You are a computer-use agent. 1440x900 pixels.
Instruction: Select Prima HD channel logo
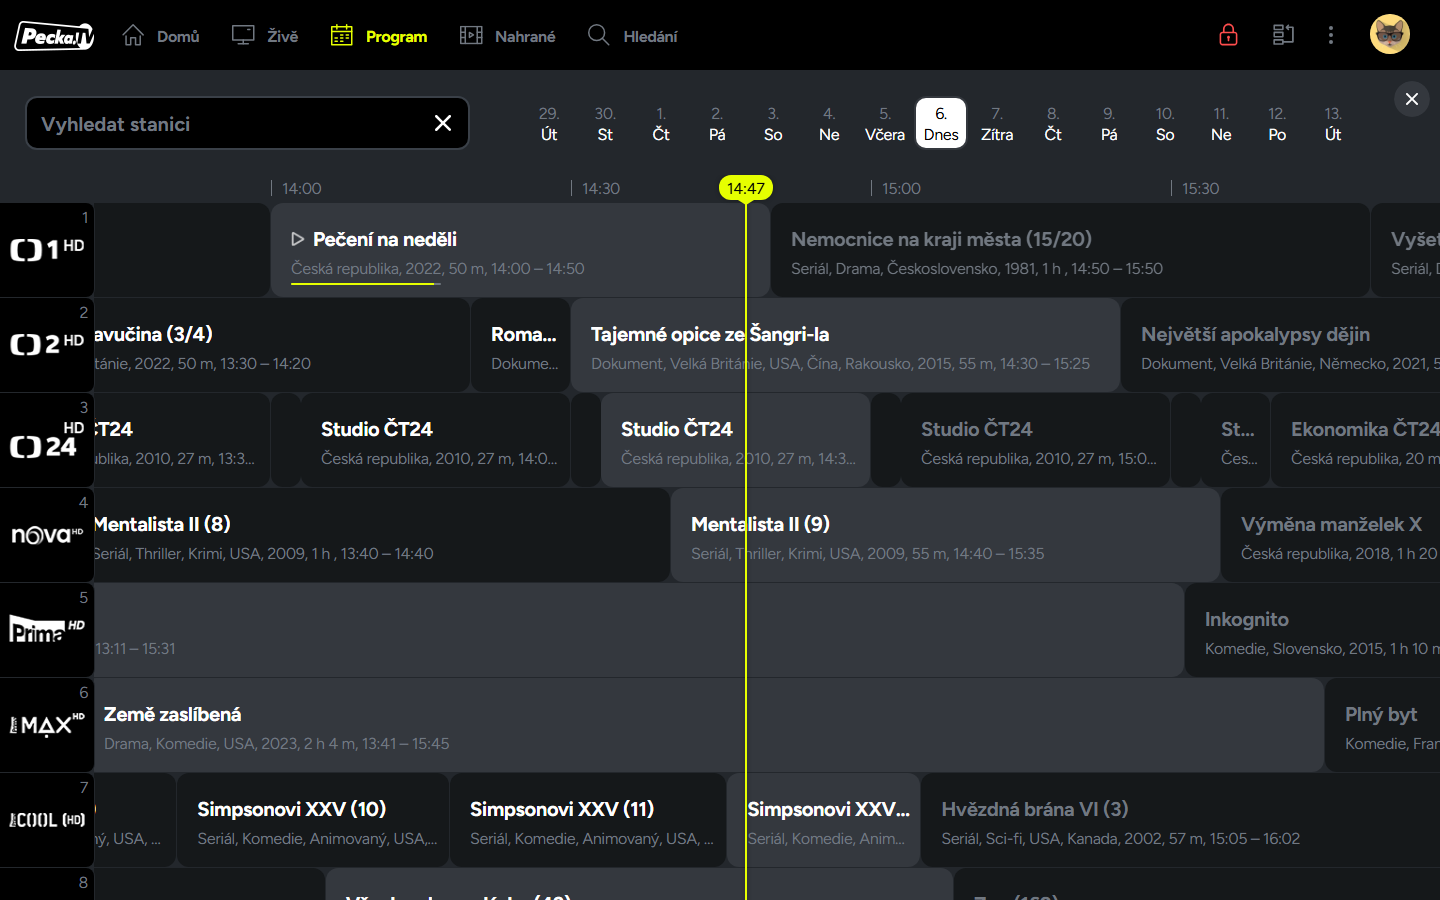pos(47,630)
